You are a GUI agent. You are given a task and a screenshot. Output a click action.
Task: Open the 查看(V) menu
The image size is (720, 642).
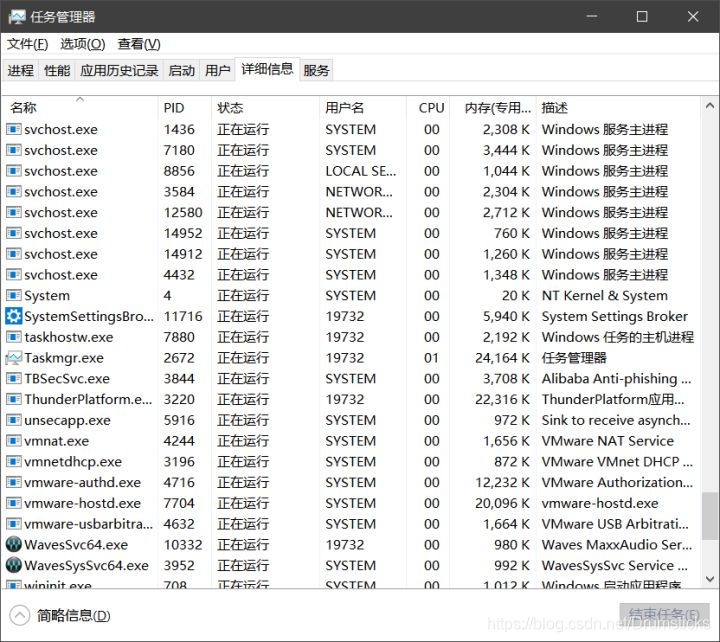[139, 44]
